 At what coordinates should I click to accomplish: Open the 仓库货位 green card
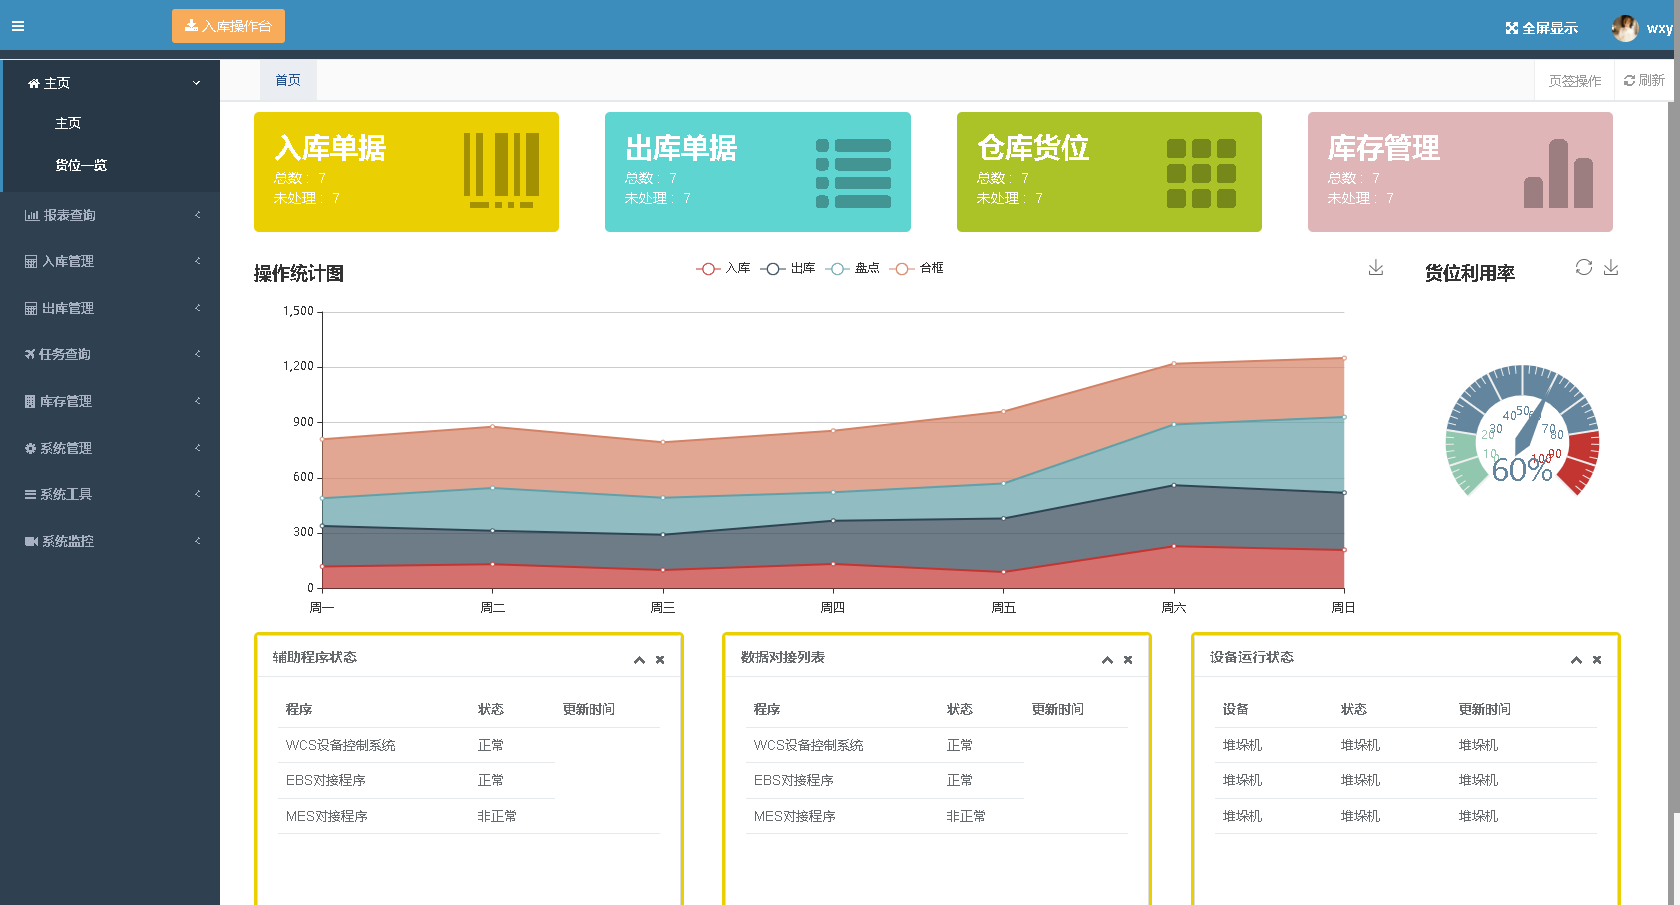pyautogui.click(x=1109, y=172)
